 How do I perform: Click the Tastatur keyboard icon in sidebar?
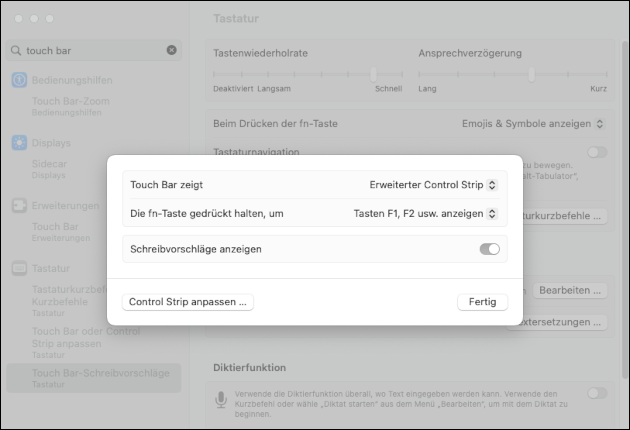click(x=19, y=269)
